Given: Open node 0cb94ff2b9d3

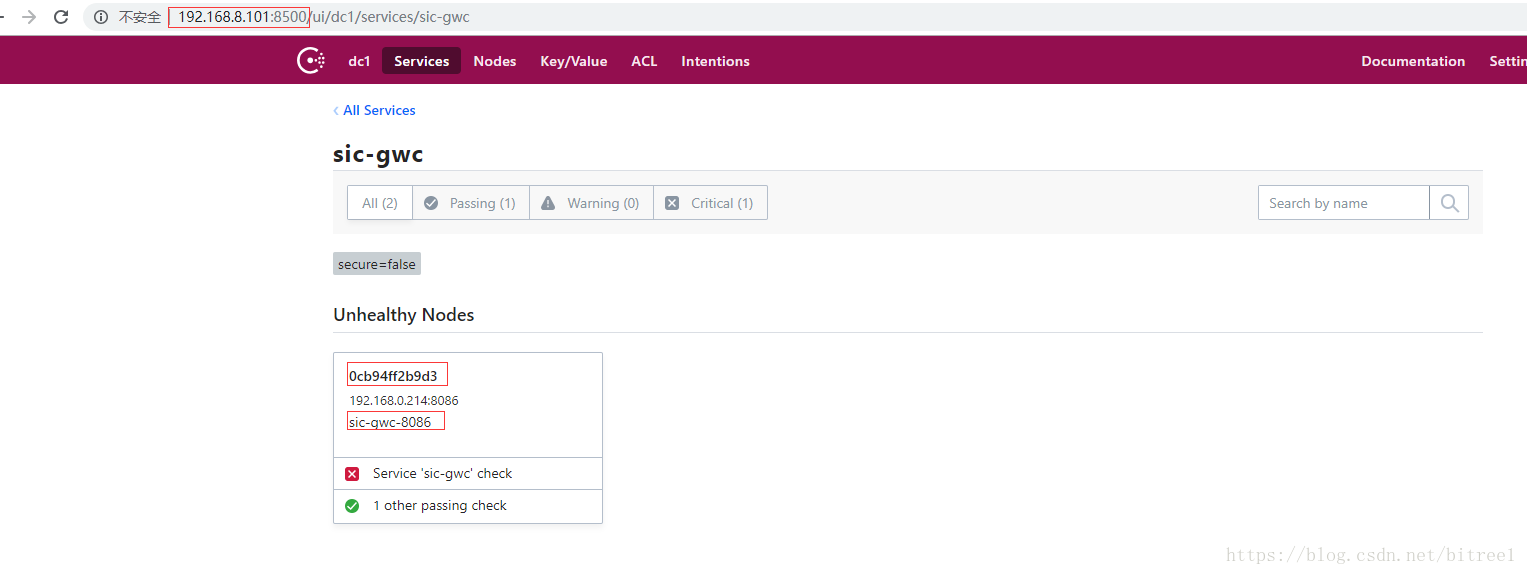Looking at the screenshot, I should (393, 376).
